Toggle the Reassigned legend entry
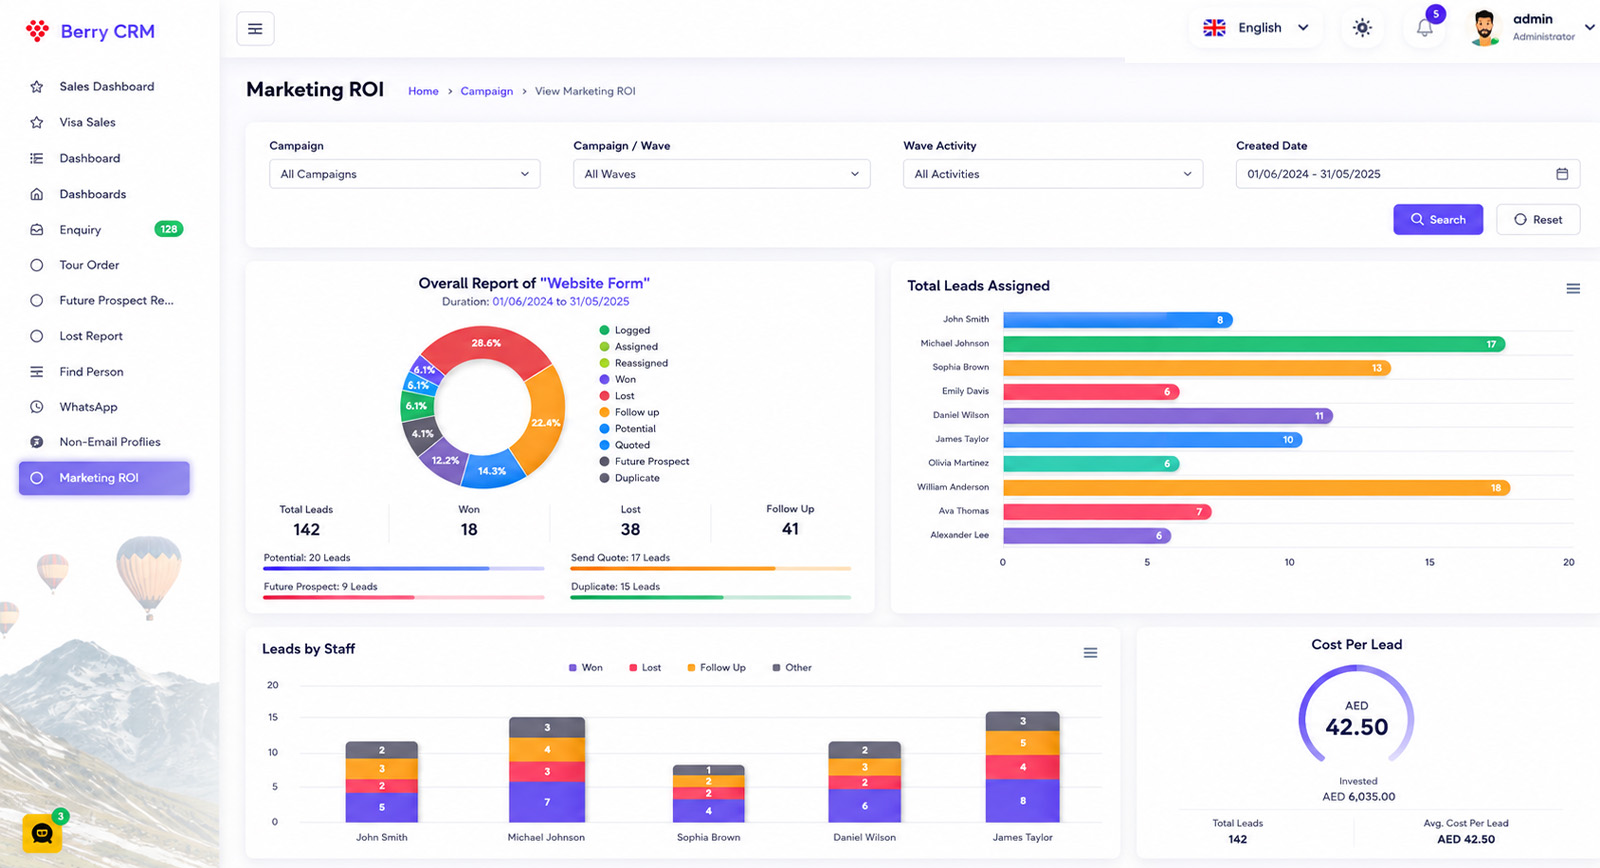Image resolution: width=1600 pixels, height=868 pixels. (x=634, y=363)
